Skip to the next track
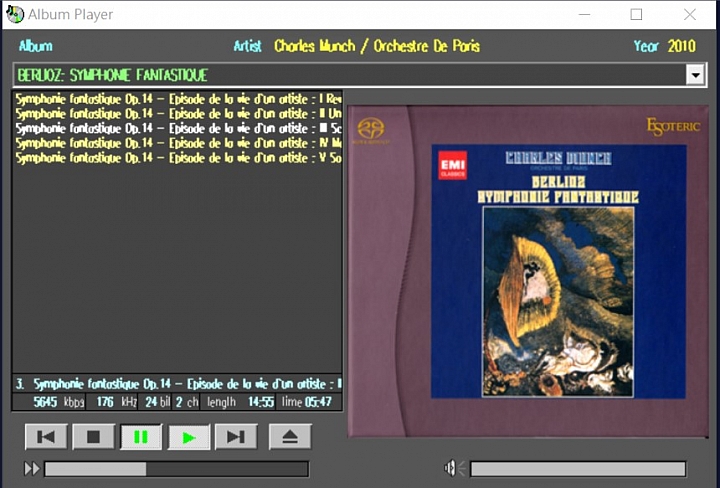This screenshot has height=488, width=720. coord(236,437)
